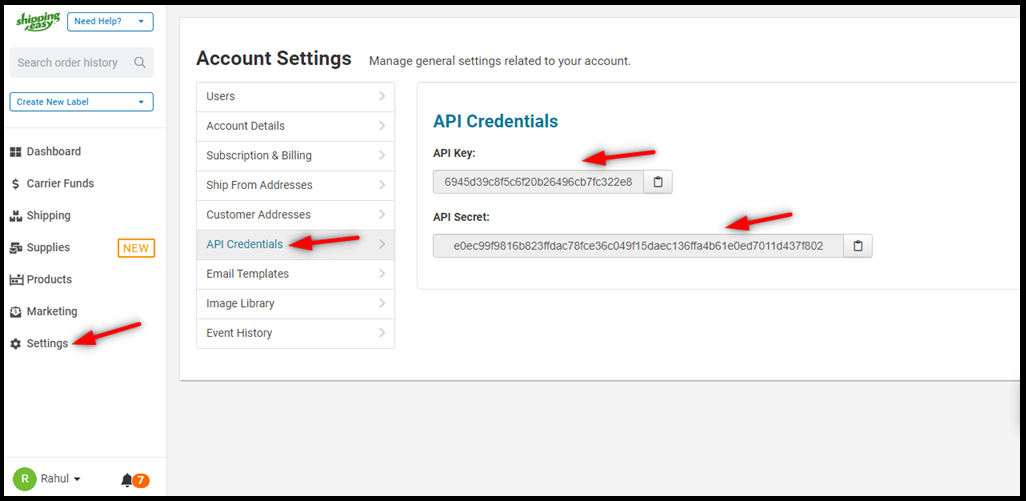The height and width of the screenshot is (501, 1026).
Task: Select Users settings tab
Action: 296,97
